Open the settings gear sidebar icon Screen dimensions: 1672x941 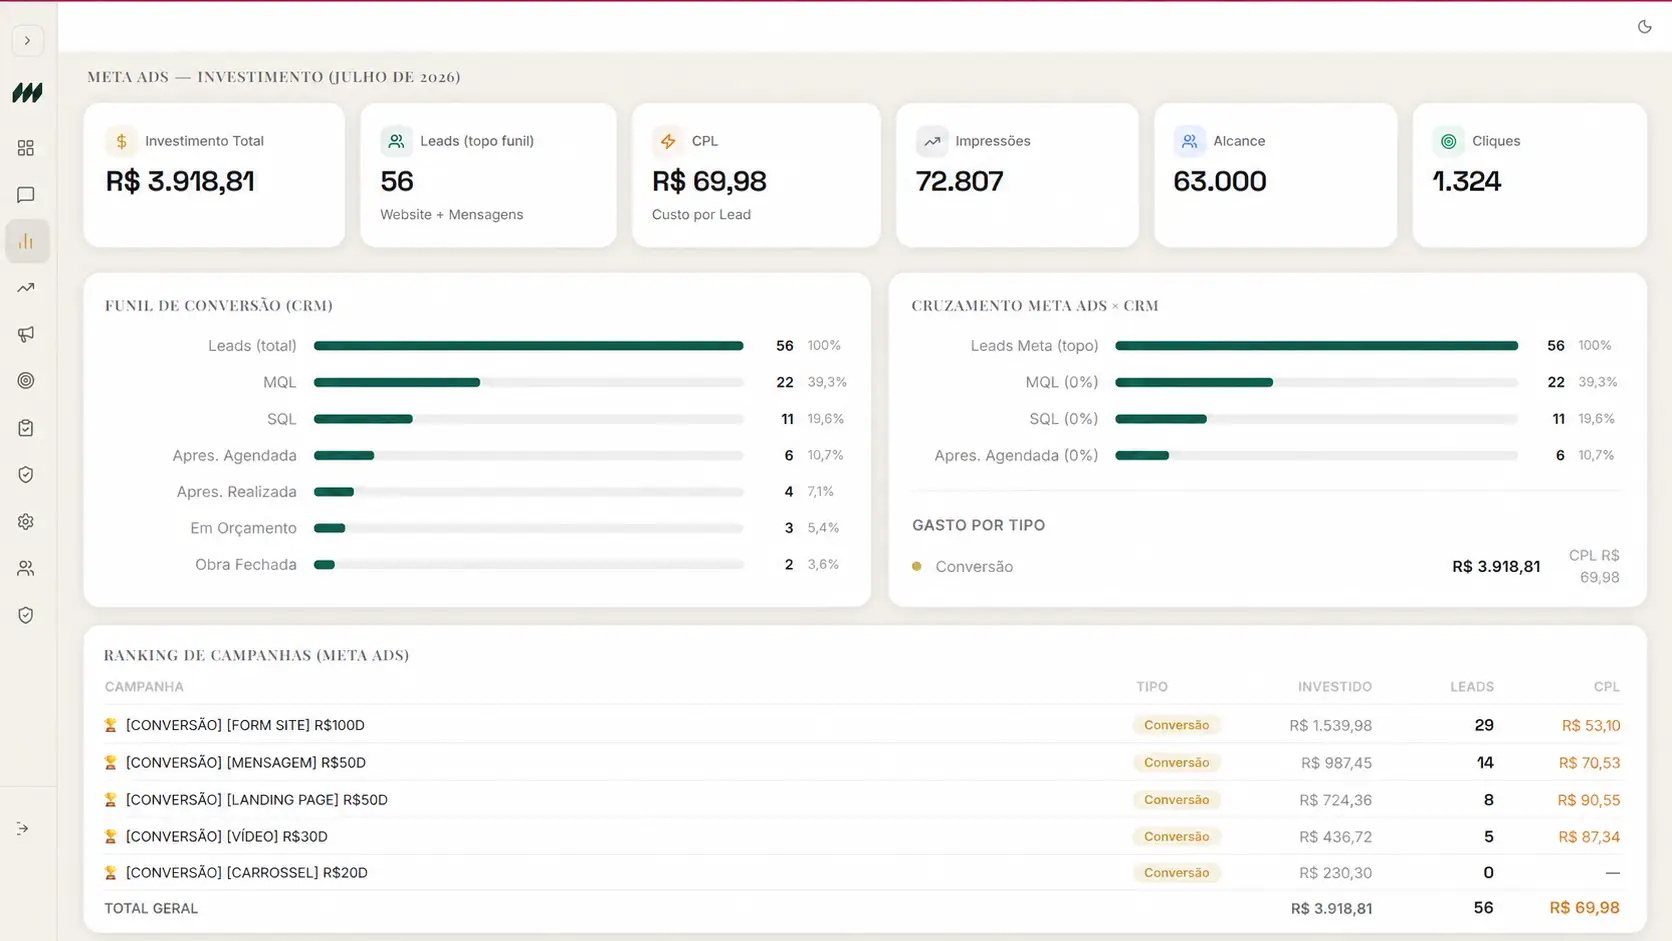26,522
